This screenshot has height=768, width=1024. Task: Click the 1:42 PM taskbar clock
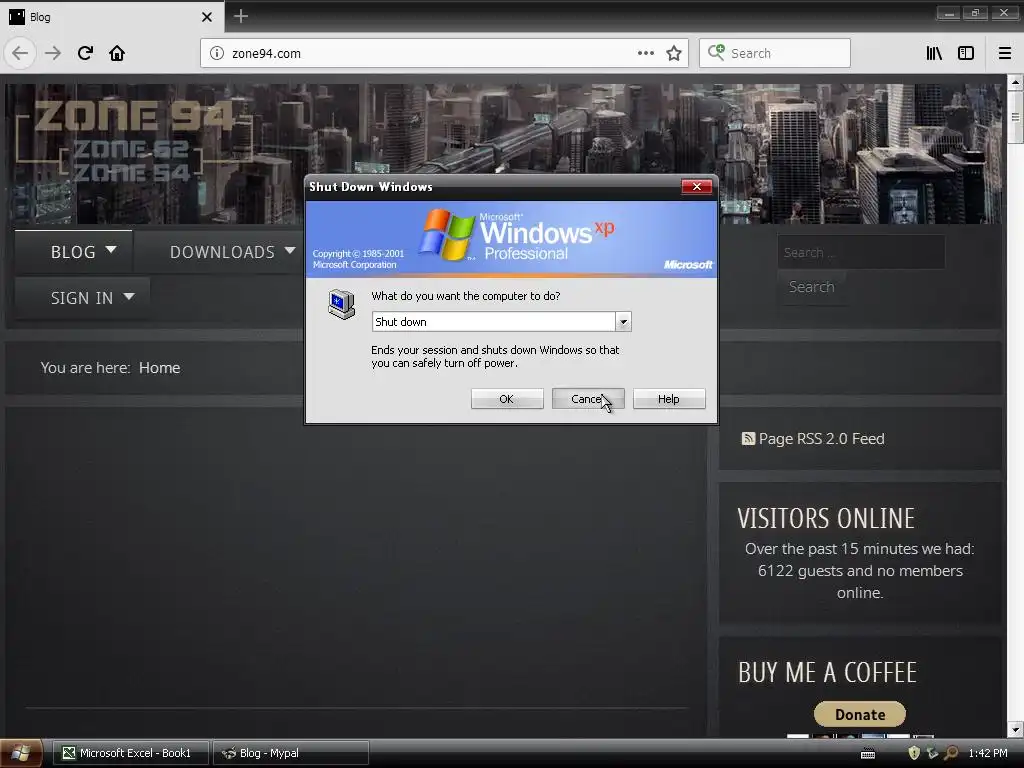pyautogui.click(x=987, y=753)
